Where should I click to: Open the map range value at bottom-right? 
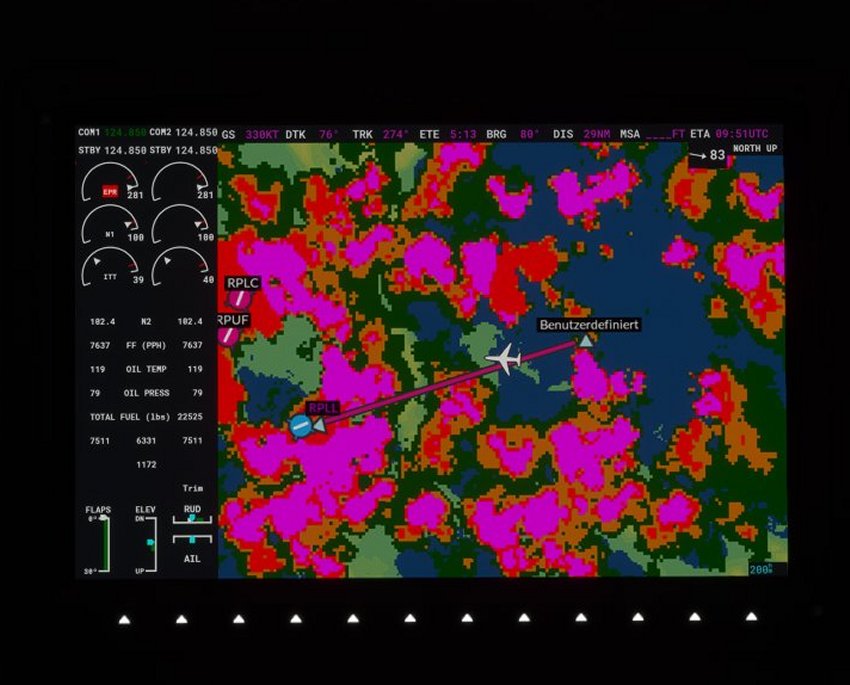[762, 569]
